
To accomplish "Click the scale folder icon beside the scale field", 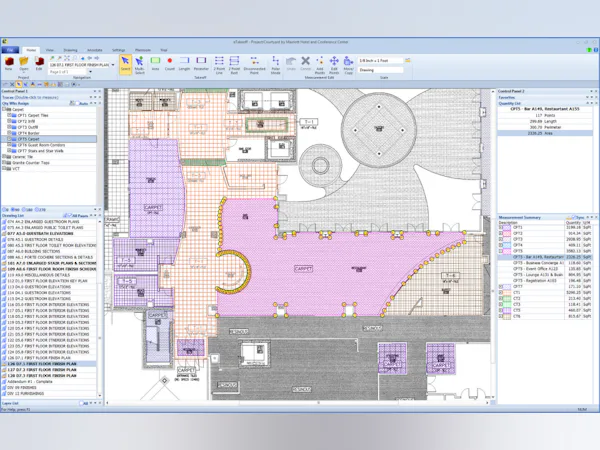I will 408,60.
